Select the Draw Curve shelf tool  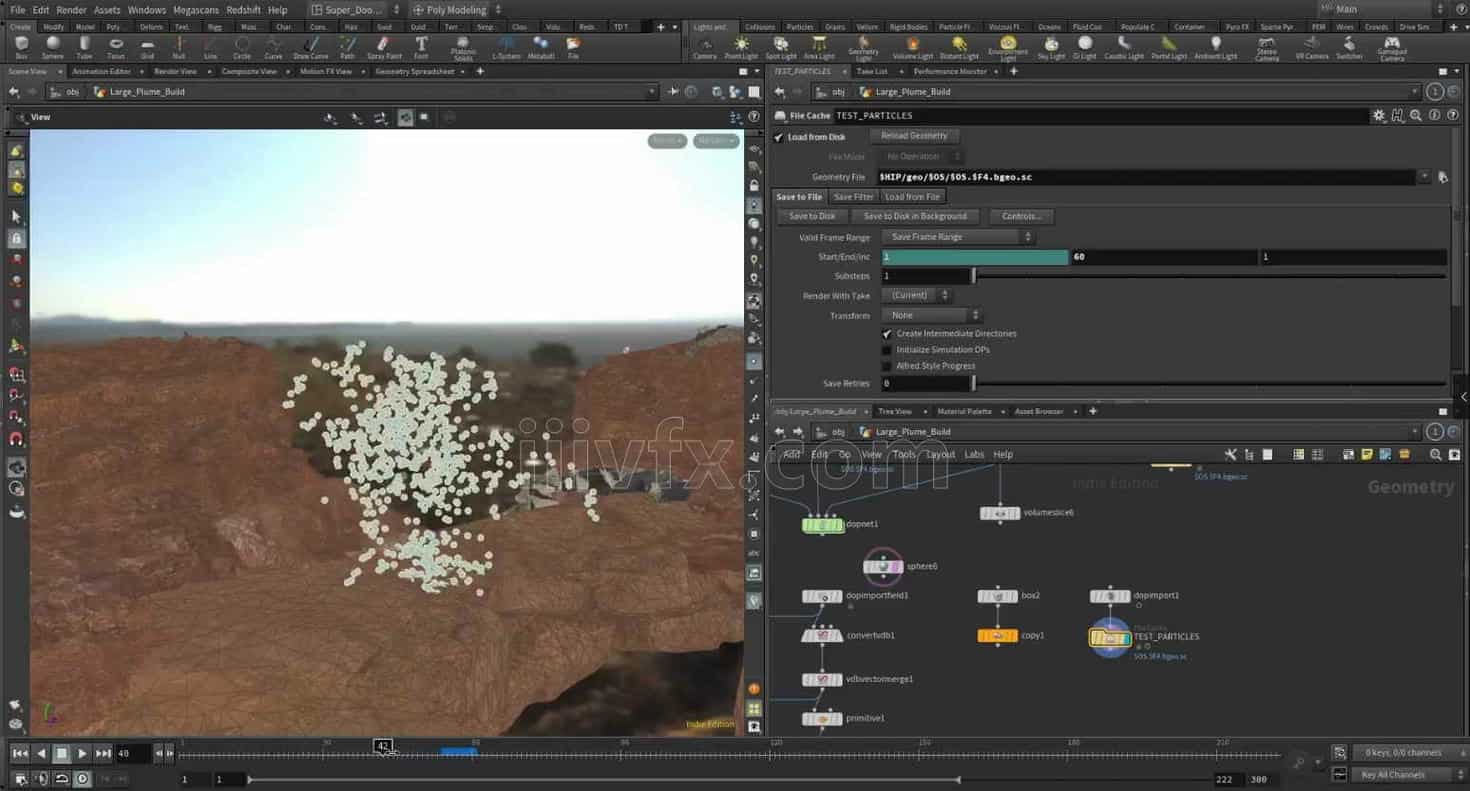click(311, 46)
